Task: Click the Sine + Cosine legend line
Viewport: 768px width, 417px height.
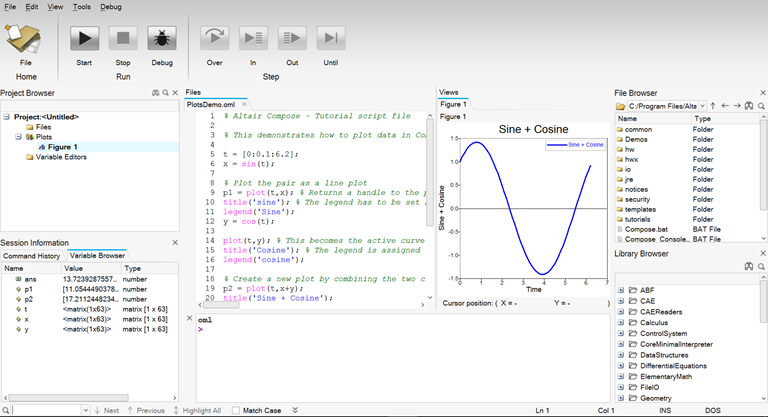Action: coord(557,145)
